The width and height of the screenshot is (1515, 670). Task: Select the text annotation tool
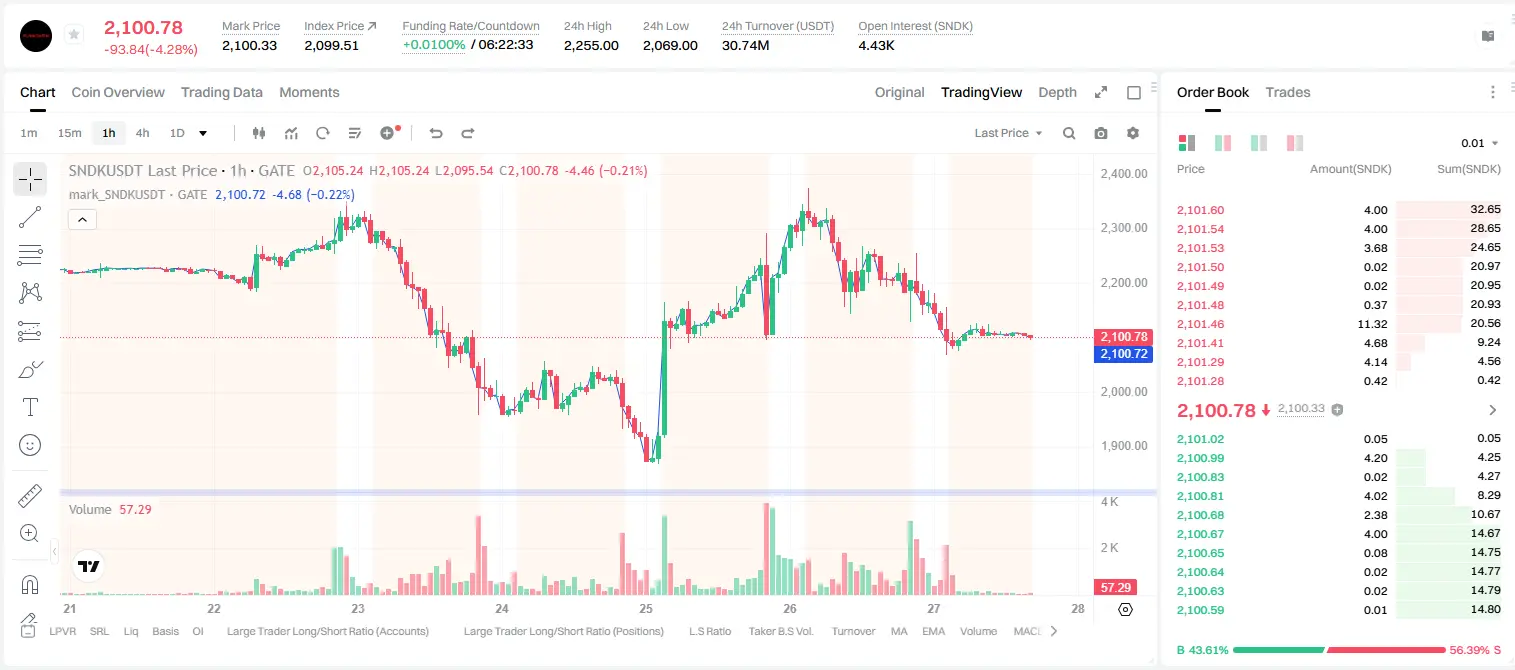coord(30,407)
